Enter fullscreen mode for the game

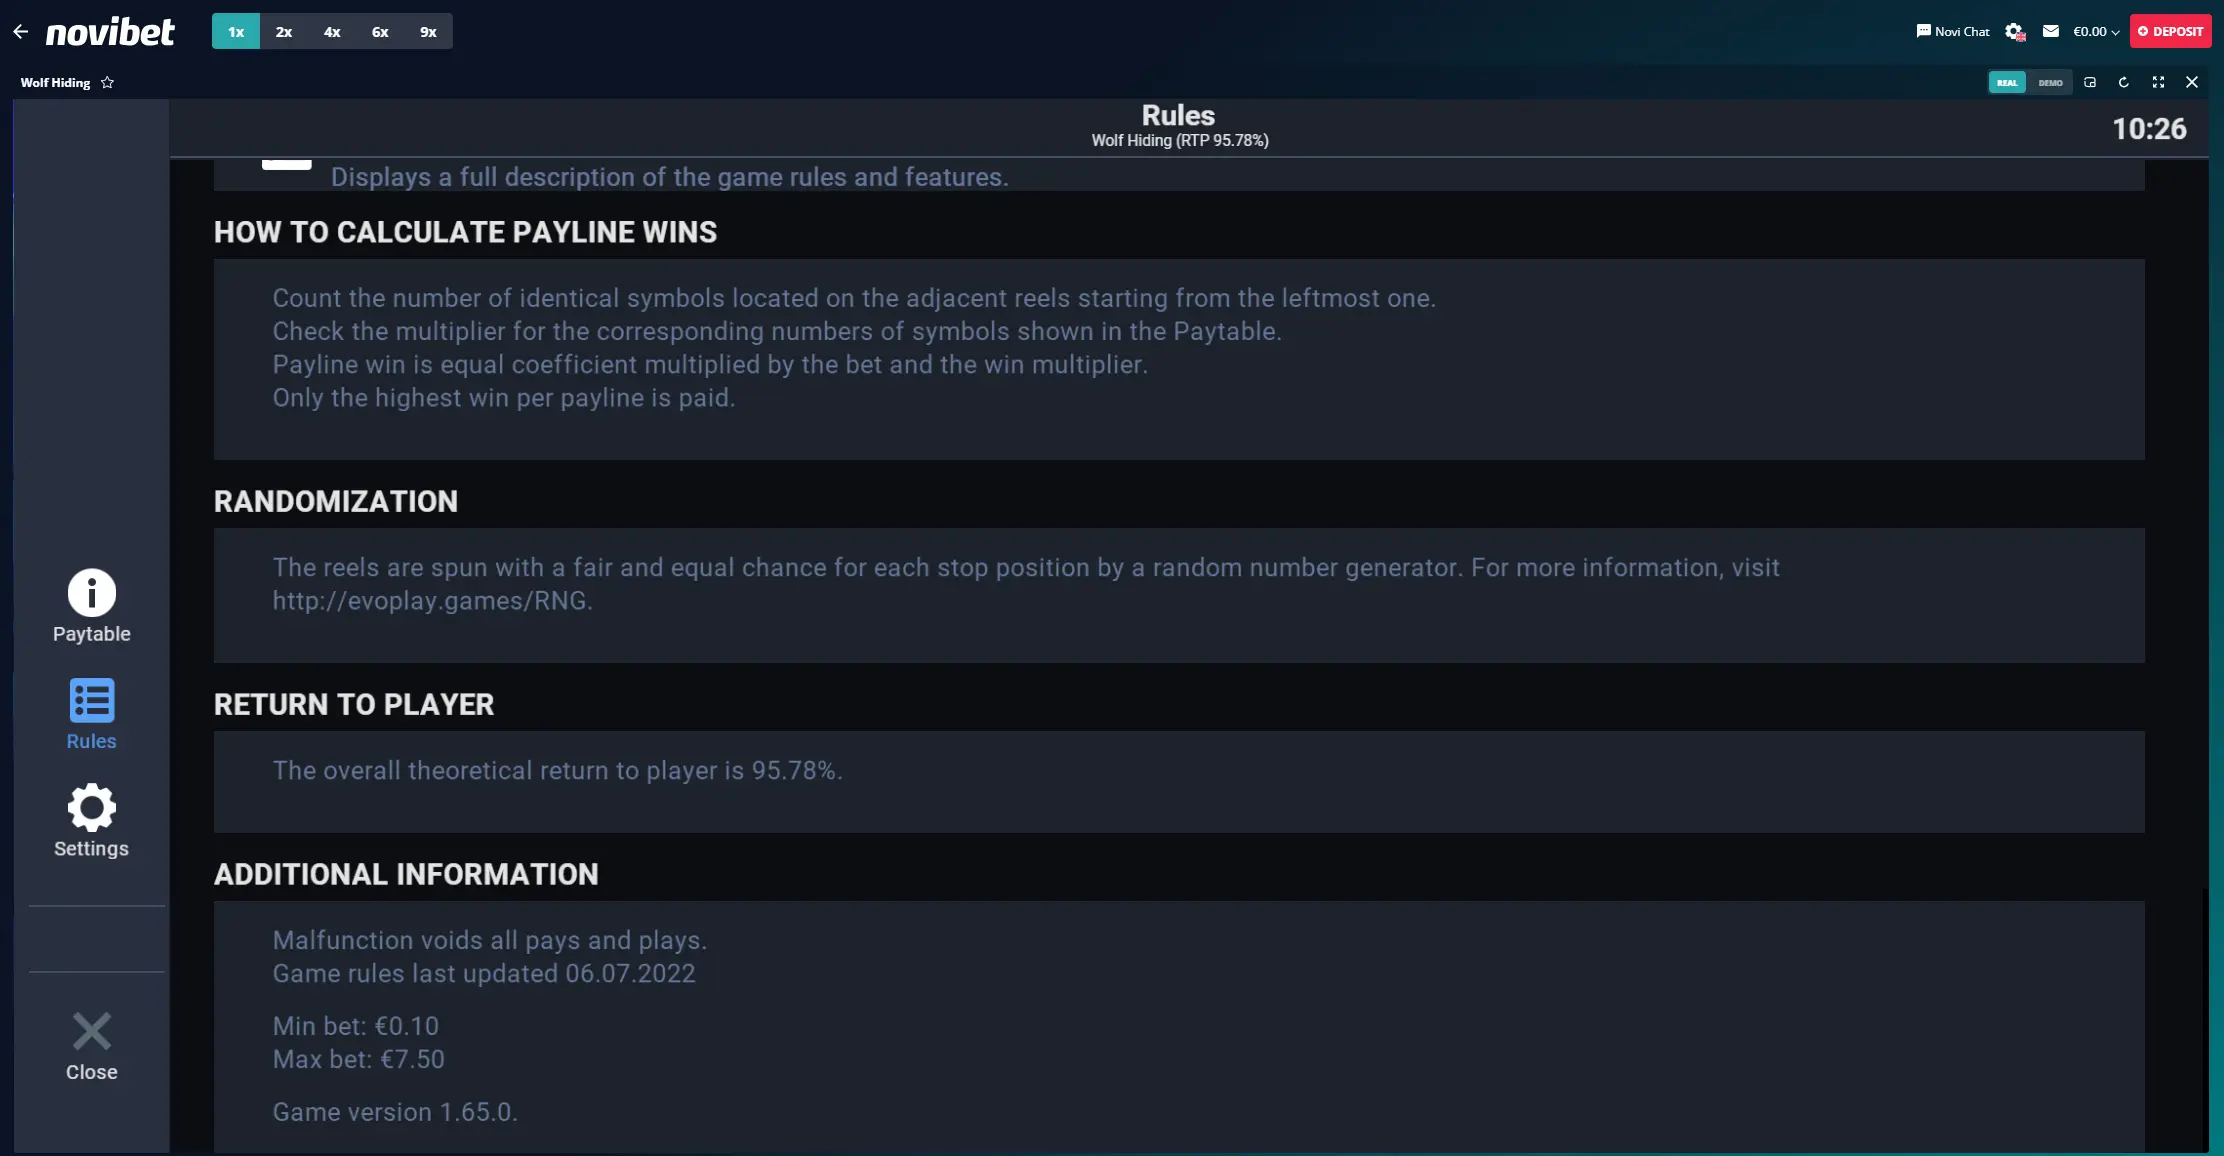tap(2158, 82)
